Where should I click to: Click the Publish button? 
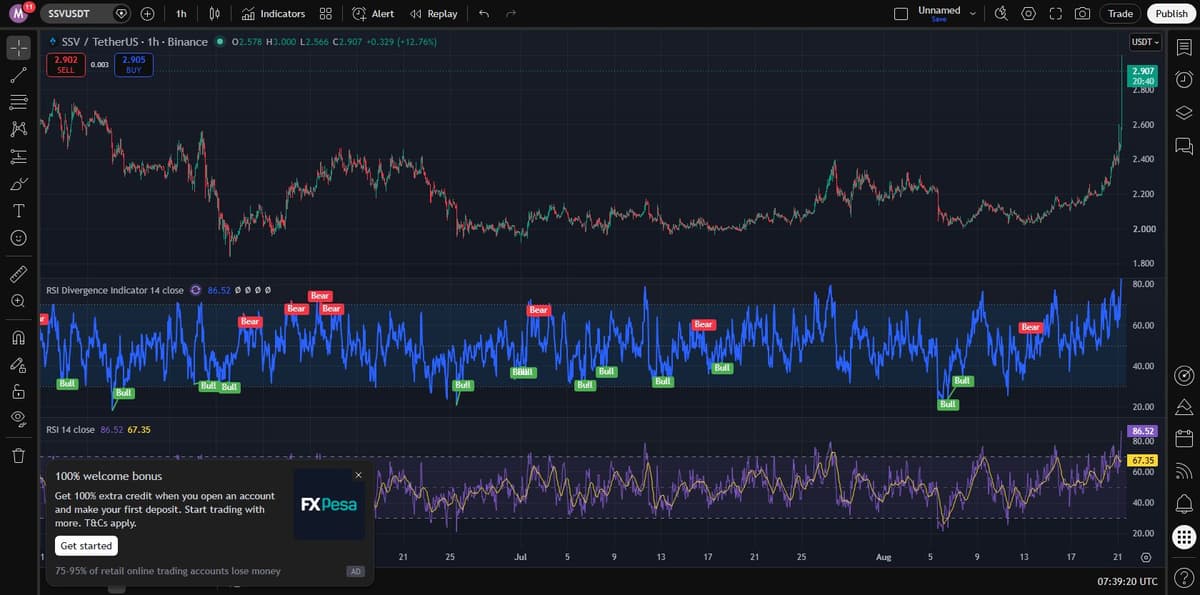(x=1171, y=14)
